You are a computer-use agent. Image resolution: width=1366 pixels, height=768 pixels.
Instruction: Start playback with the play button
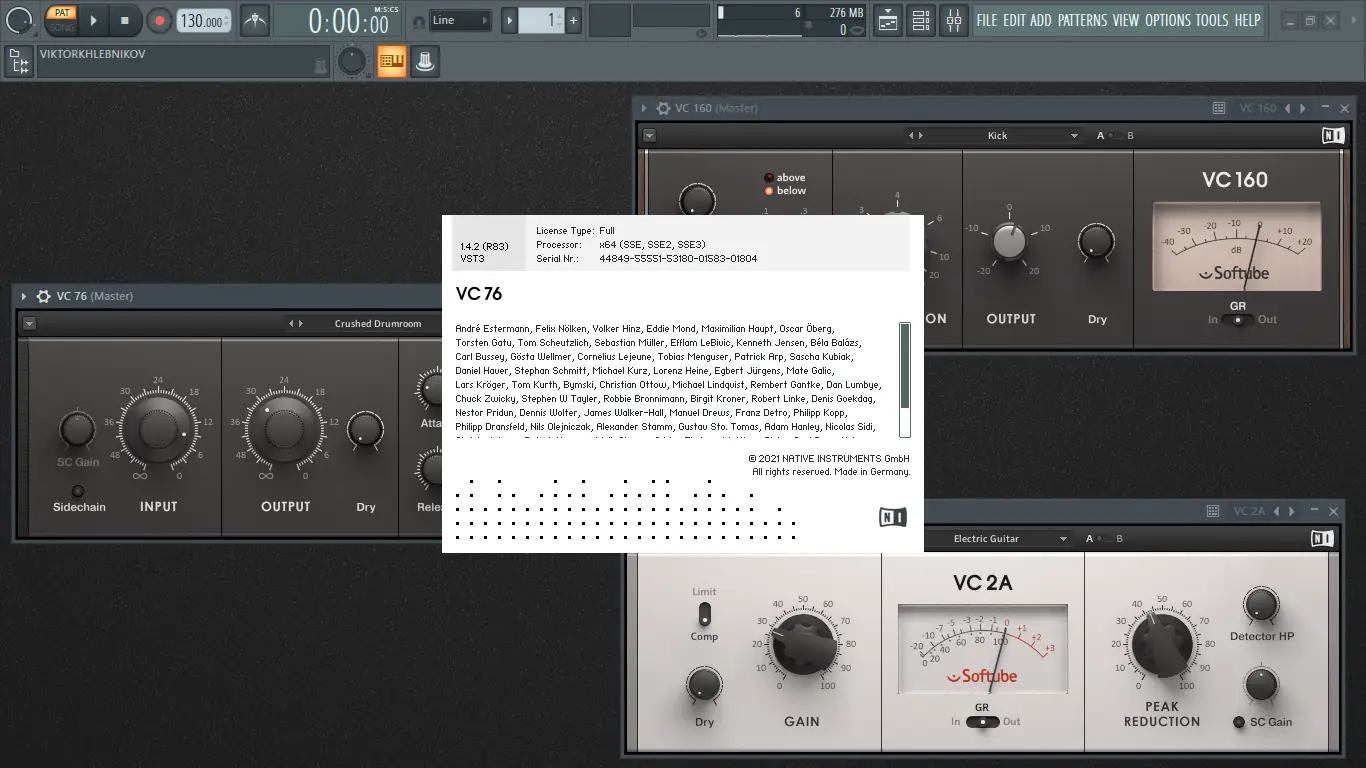[x=93, y=20]
